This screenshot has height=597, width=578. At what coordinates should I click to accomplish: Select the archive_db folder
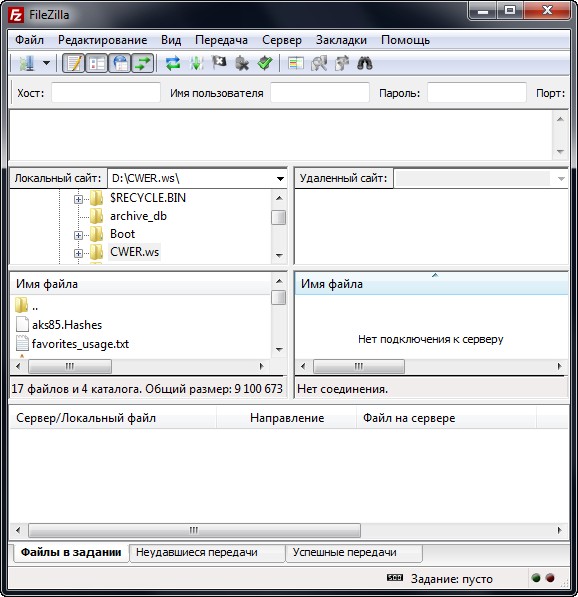point(138,216)
